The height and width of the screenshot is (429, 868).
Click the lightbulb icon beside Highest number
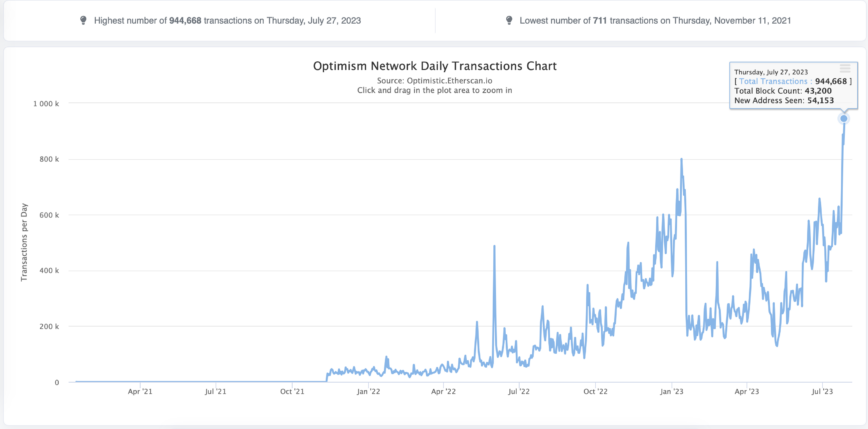(83, 20)
